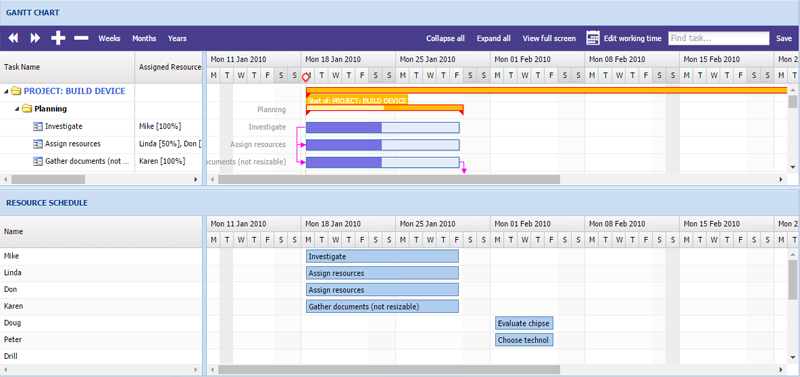Zoom in with the plus icon

click(58, 38)
